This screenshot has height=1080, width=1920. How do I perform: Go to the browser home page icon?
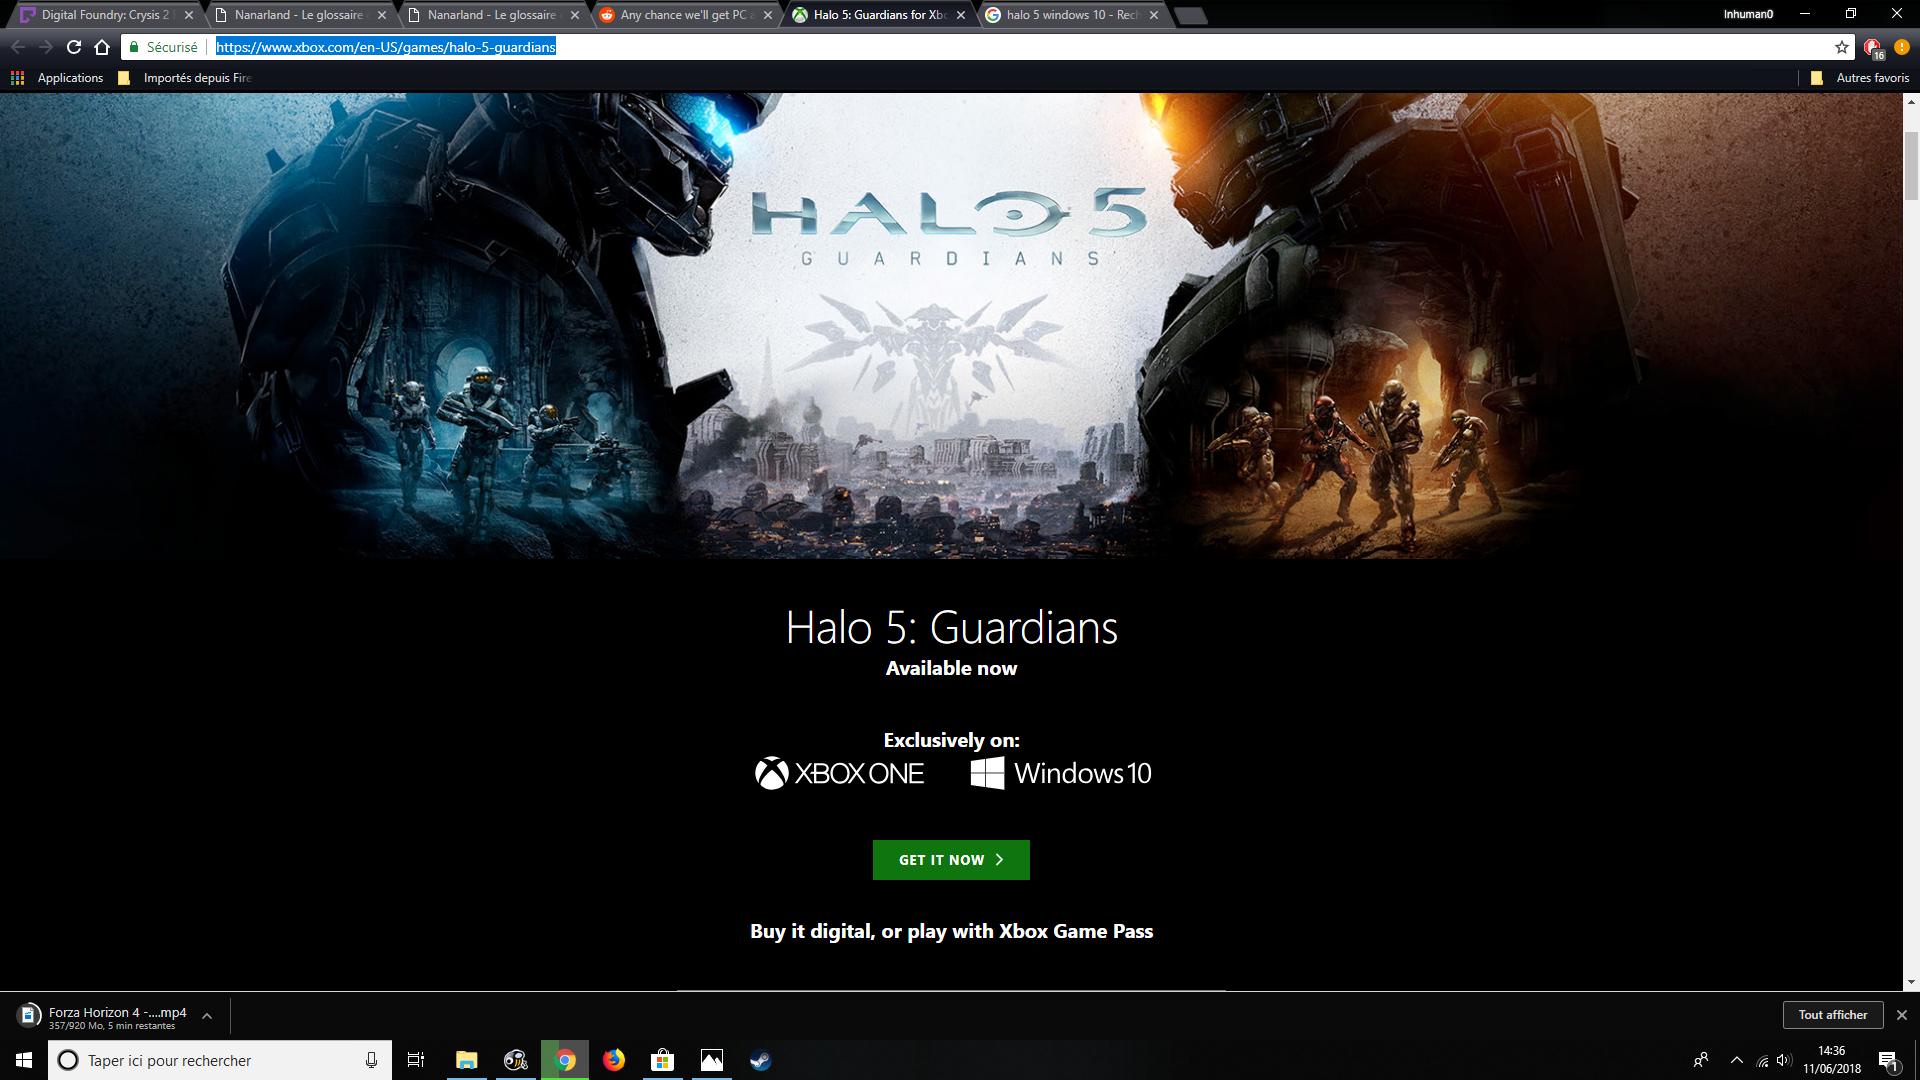(x=102, y=47)
